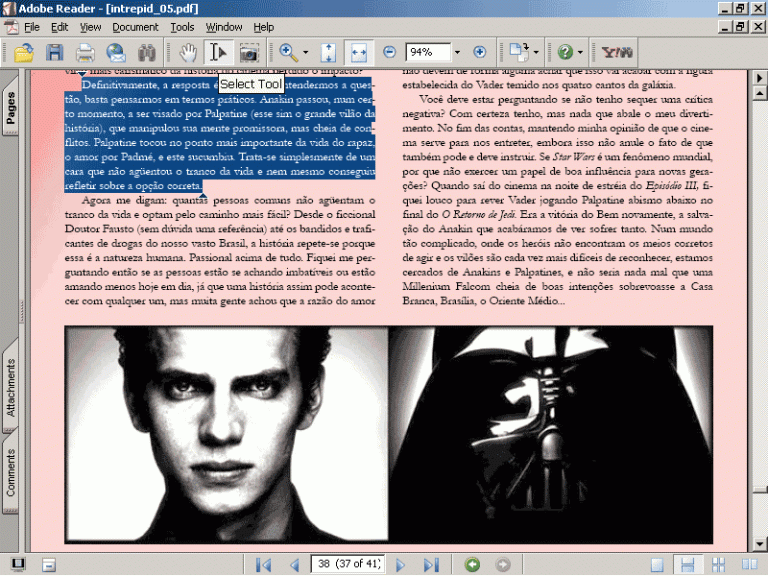Image resolution: width=768 pixels, height=576 pixels.
Task: Restore the document window inside Adobe Reader
Action: point(740,26)
